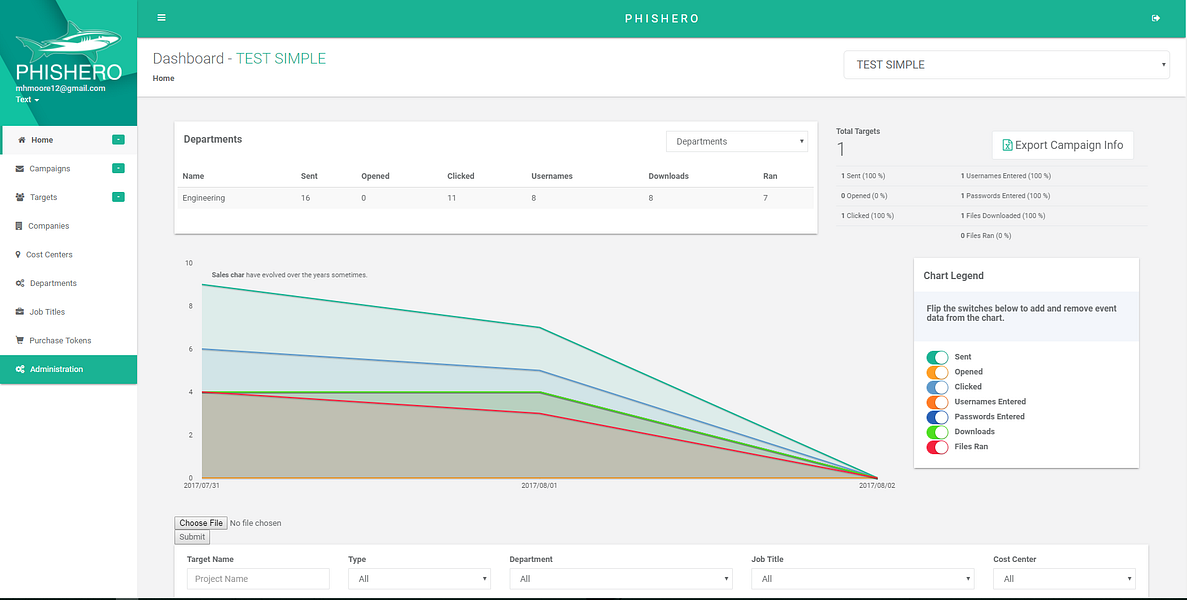Toggle the Files Ran chart switch
The width and height of the screenshot is (1187, 600).
[937, 447]
